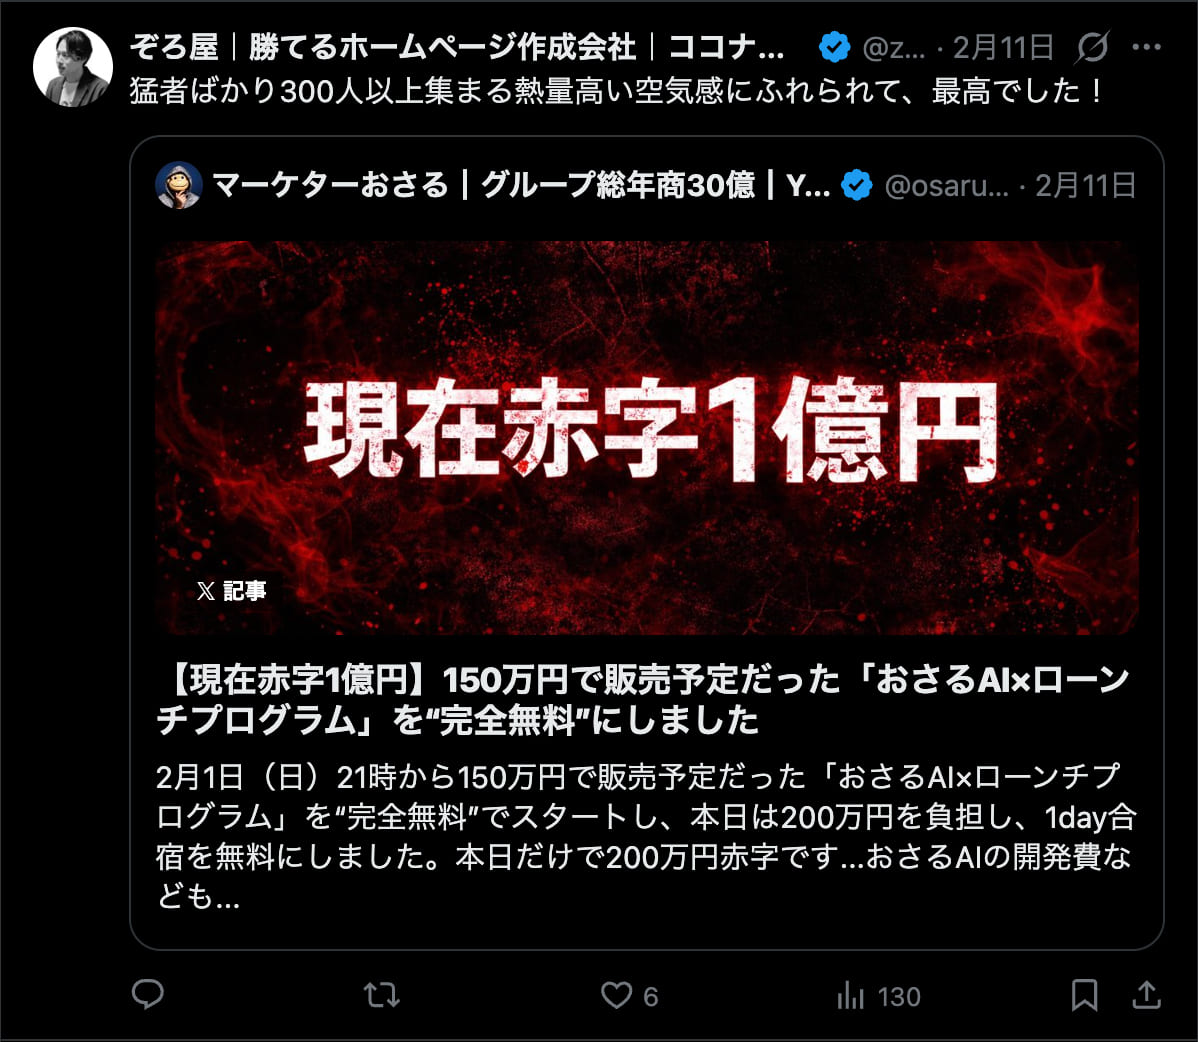Image resolution: width=1198 pixels, height=1042 pixels.
Task: Click the X 記事 article badge
Action: click(x=232, y=591)
